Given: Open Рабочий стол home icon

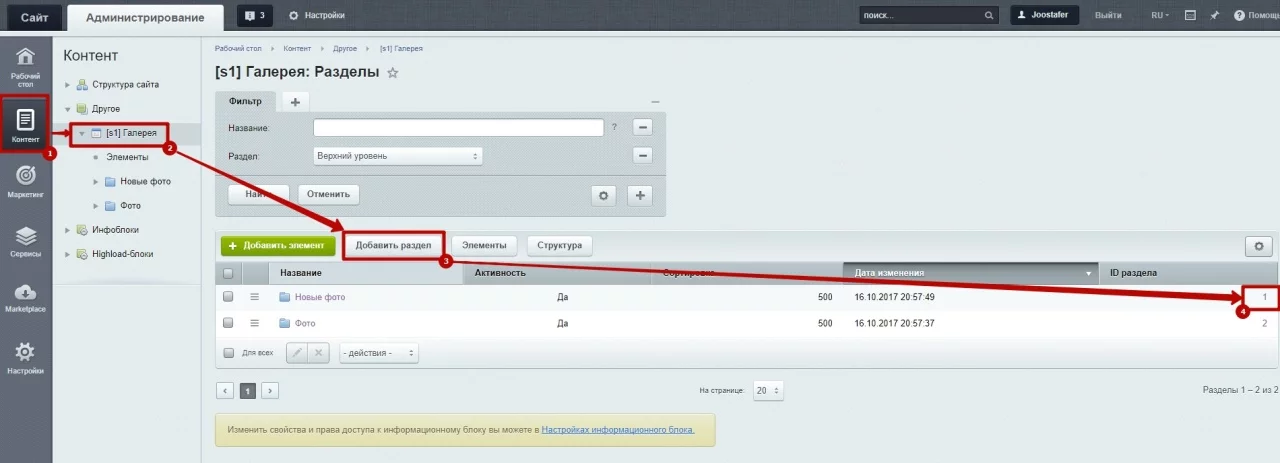Looking at the screenshot, I should click(26, 65).
